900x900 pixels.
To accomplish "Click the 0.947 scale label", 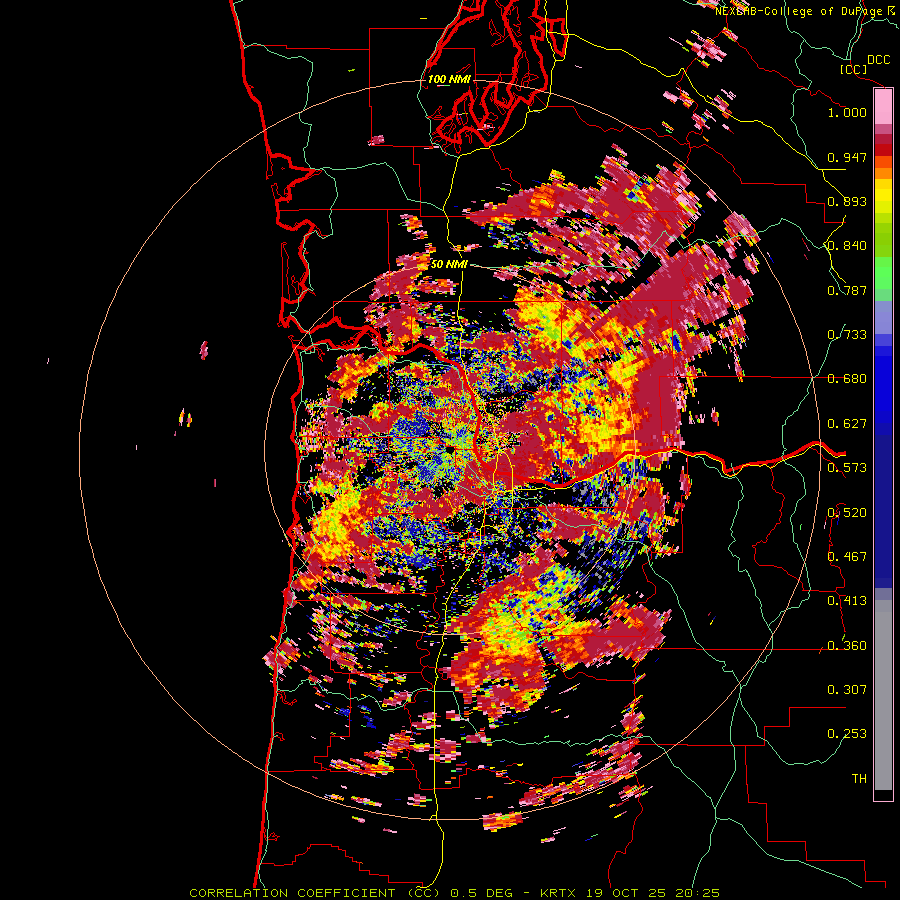I will coord(847,157).
